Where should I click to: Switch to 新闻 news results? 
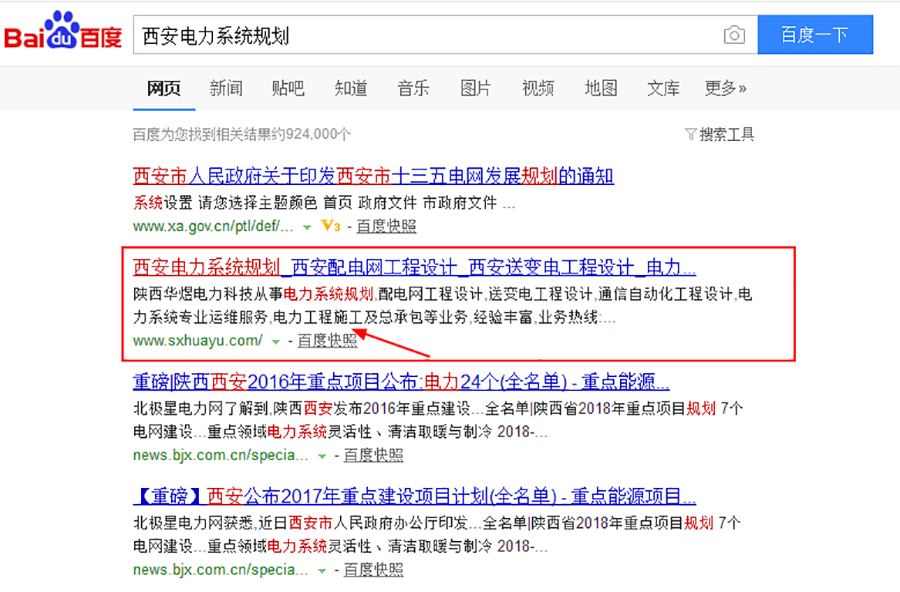[x=226, y=88]
